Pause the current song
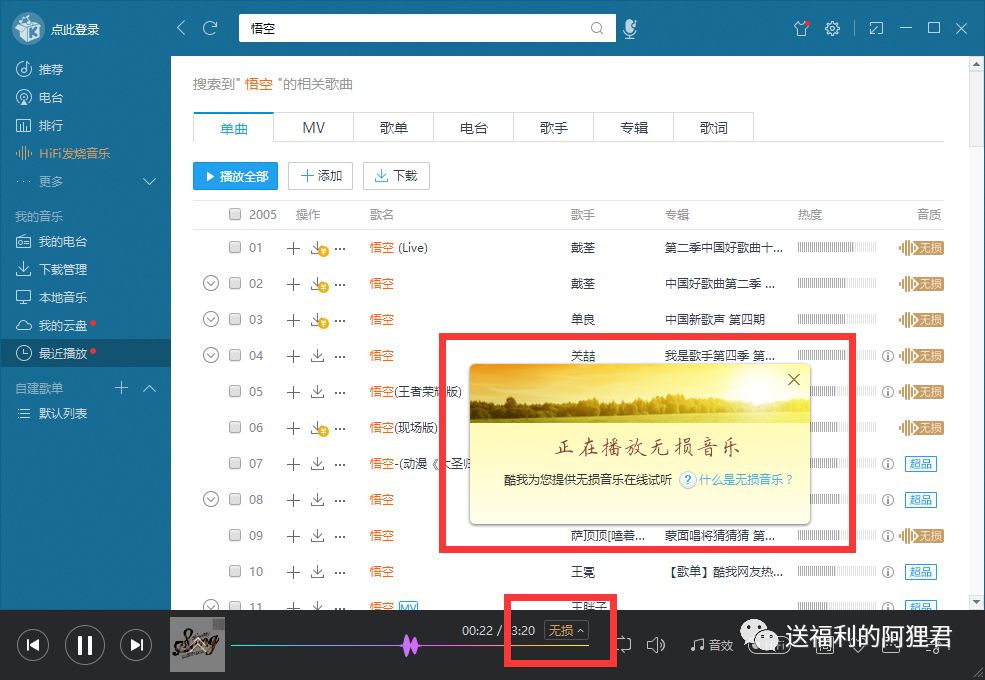Screen dimensions: 985x680 (85, 645)
